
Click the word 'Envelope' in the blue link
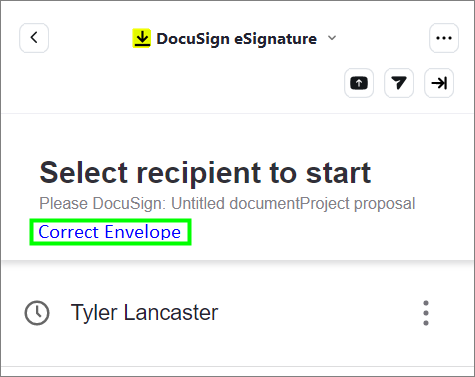click(143, 232)
